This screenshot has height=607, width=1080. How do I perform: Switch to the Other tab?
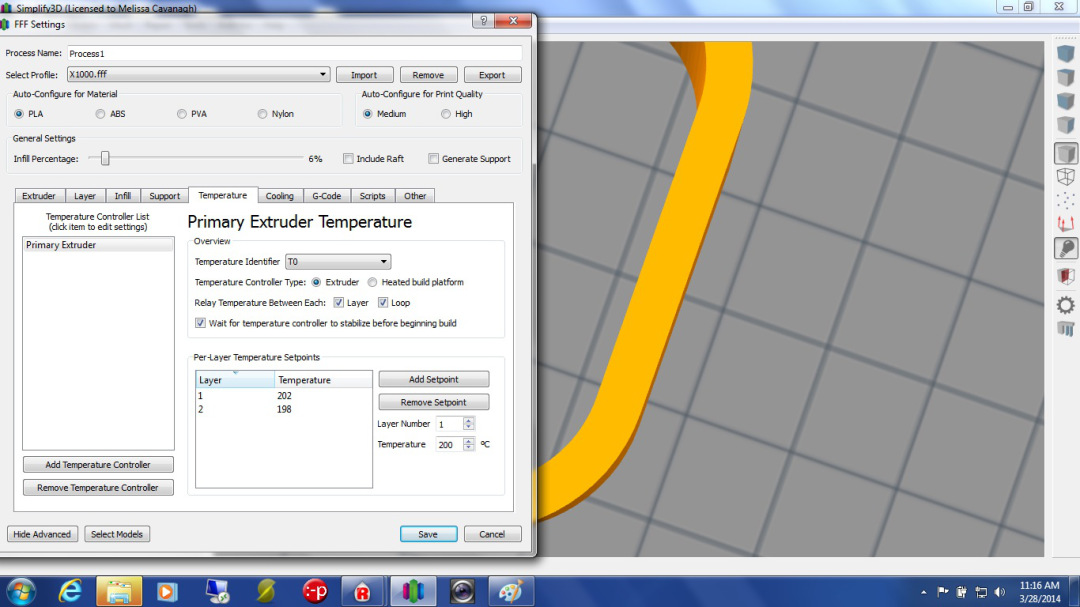pos(415,196)
